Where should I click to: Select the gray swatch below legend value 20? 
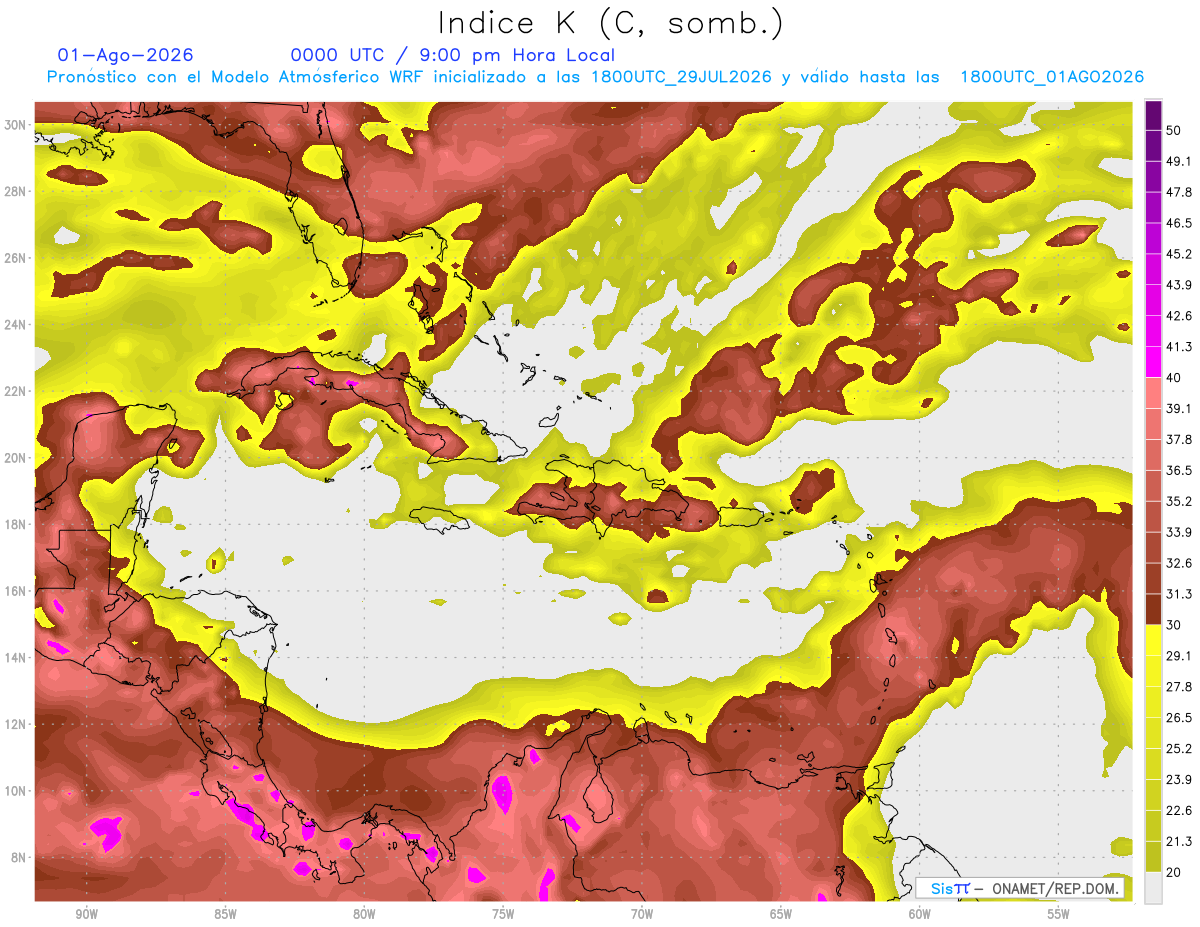[x=1153, y=888]
